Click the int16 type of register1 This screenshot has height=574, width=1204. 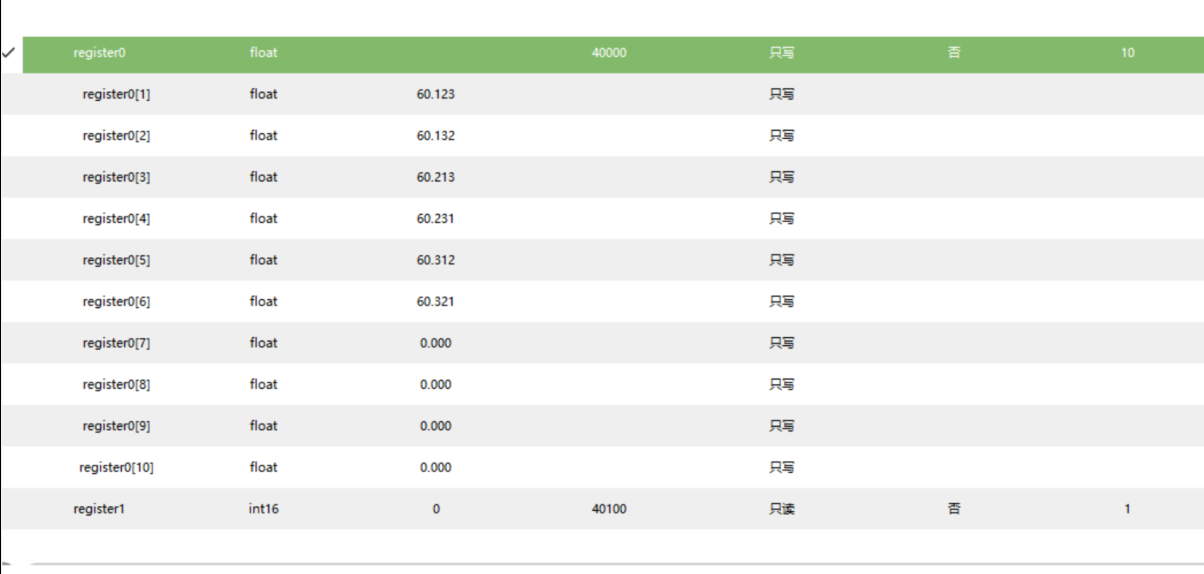(x=264, y=509)
